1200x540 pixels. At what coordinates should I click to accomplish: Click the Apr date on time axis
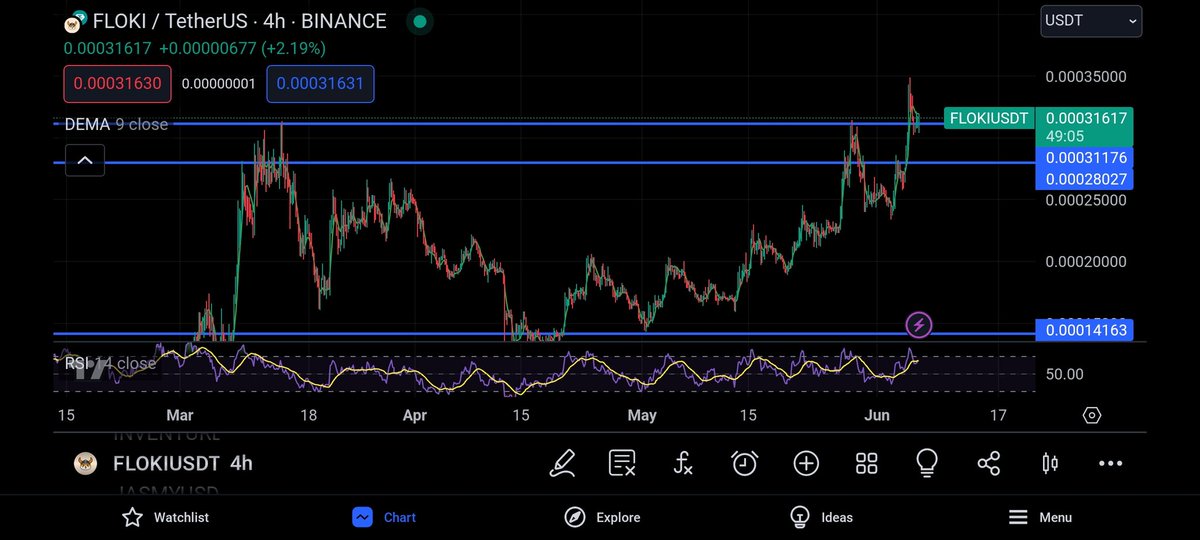(x=413, y=415)
